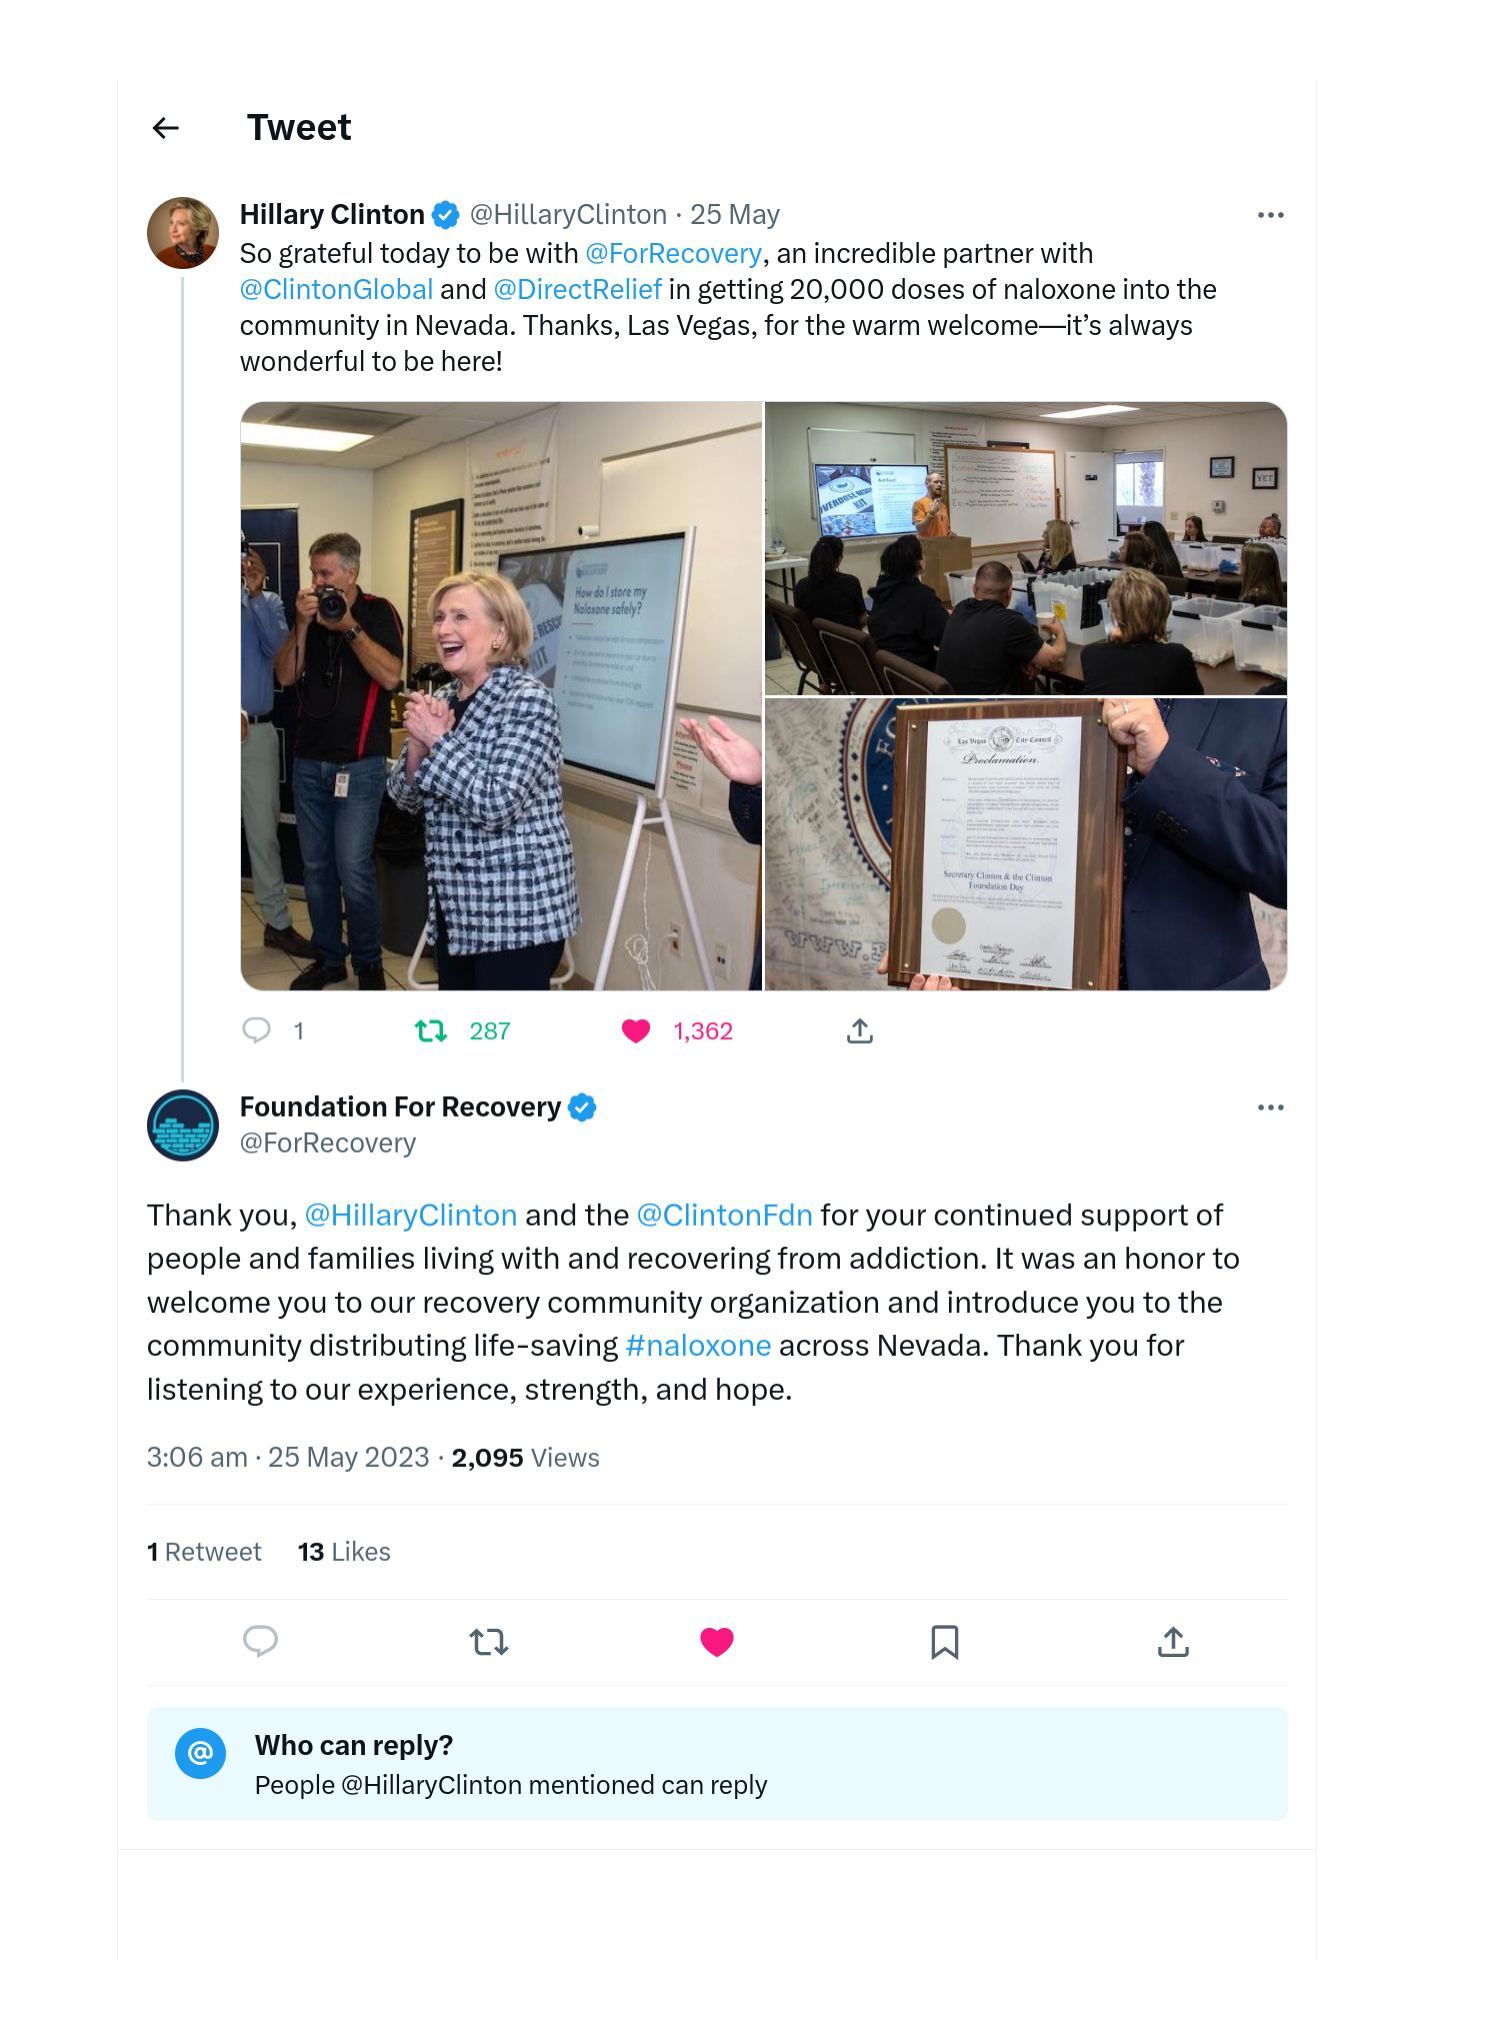Share the quoted Hillary Clinton tweet
The image size is (1509, 2041).
[x=860, y=1030]
